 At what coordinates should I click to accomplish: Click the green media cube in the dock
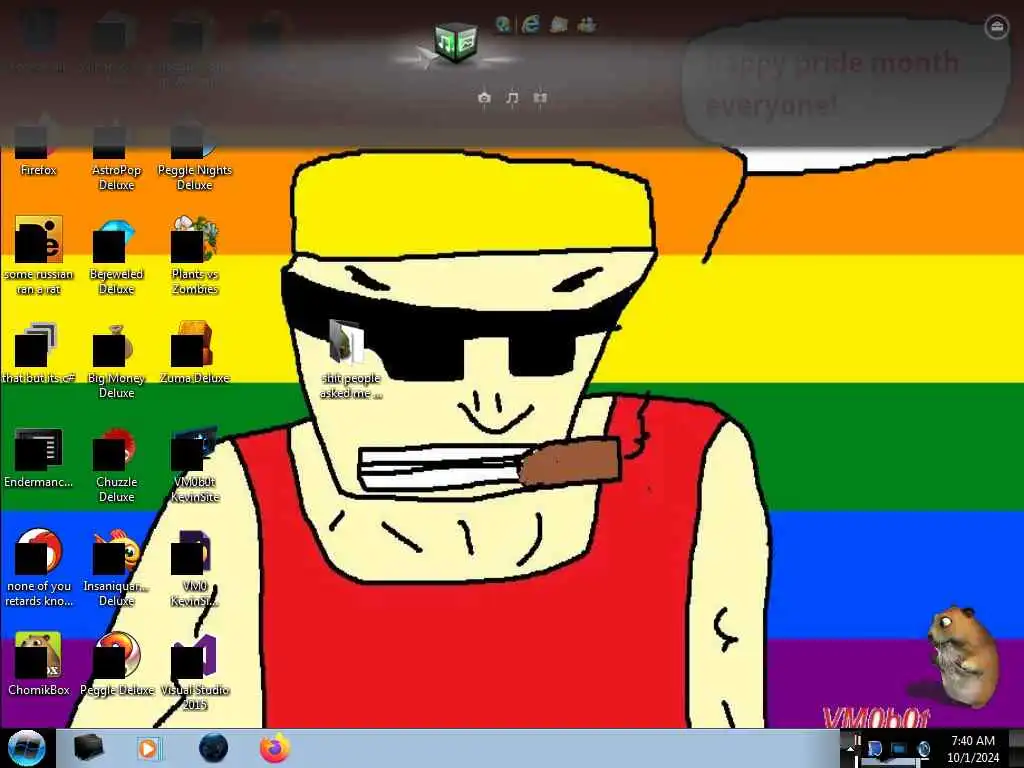[x=456, y=42]
